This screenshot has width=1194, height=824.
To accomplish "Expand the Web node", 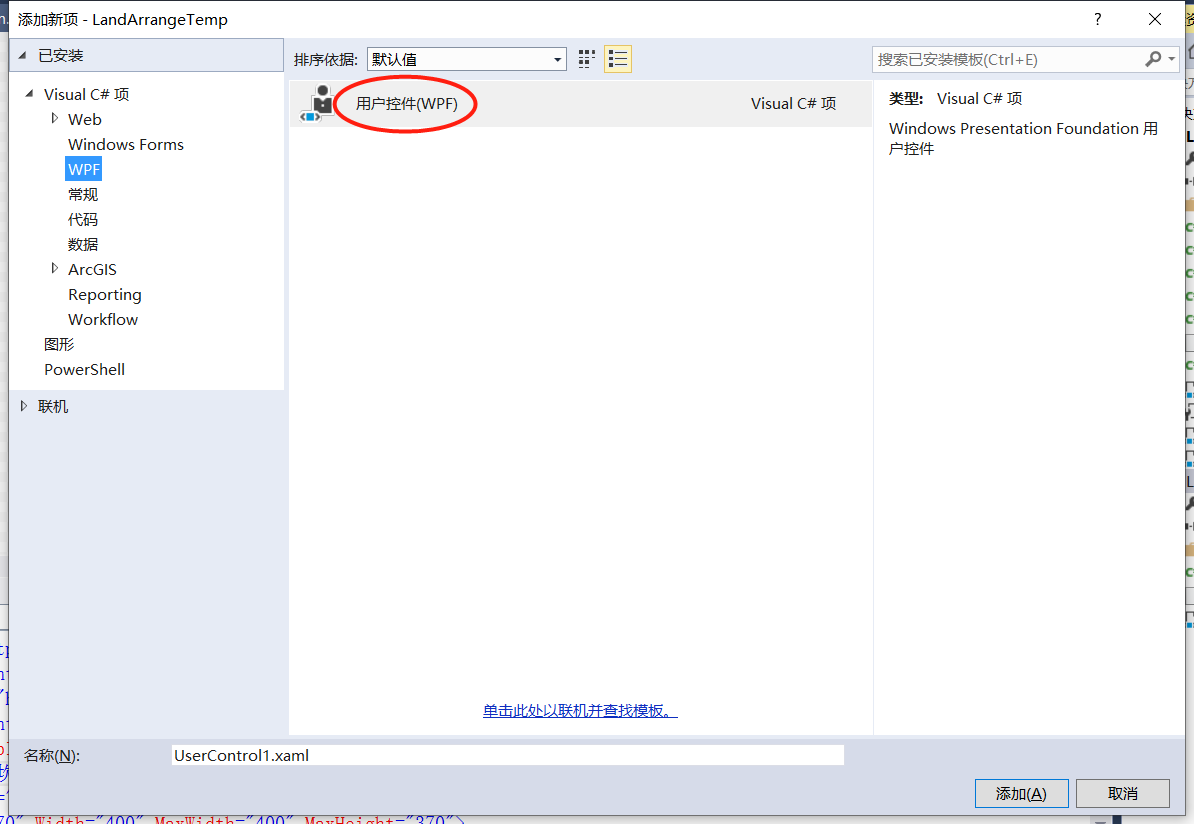I will [57, 119].
